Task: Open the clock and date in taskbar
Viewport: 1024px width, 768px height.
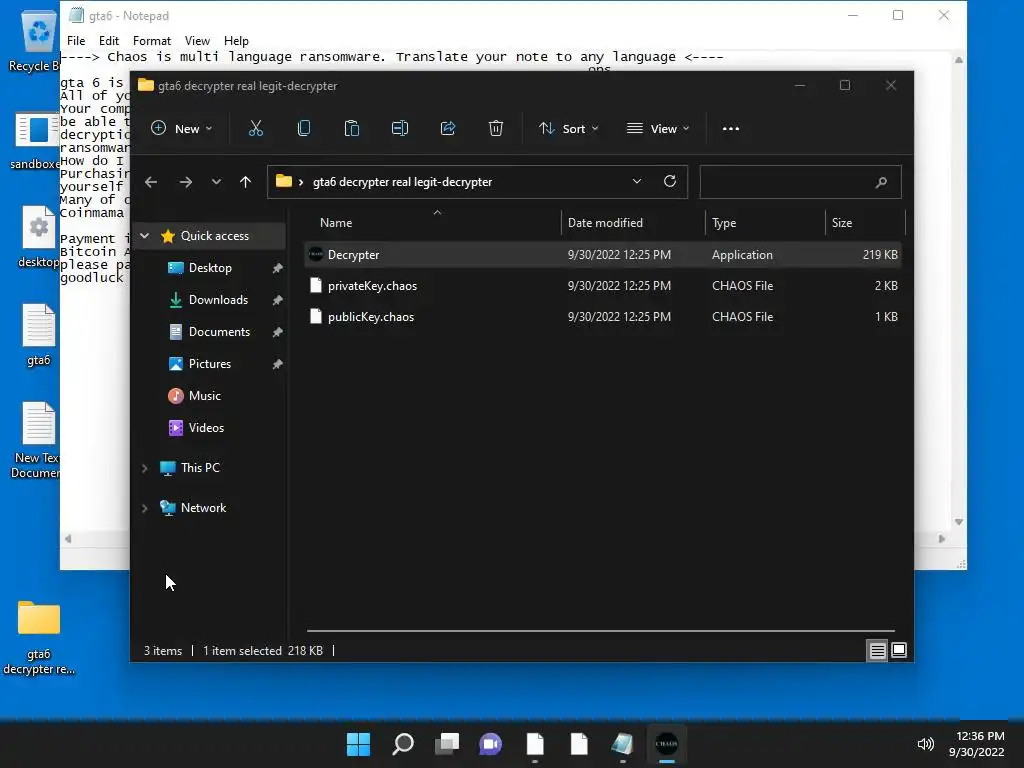Action: (x=976, y=744)
